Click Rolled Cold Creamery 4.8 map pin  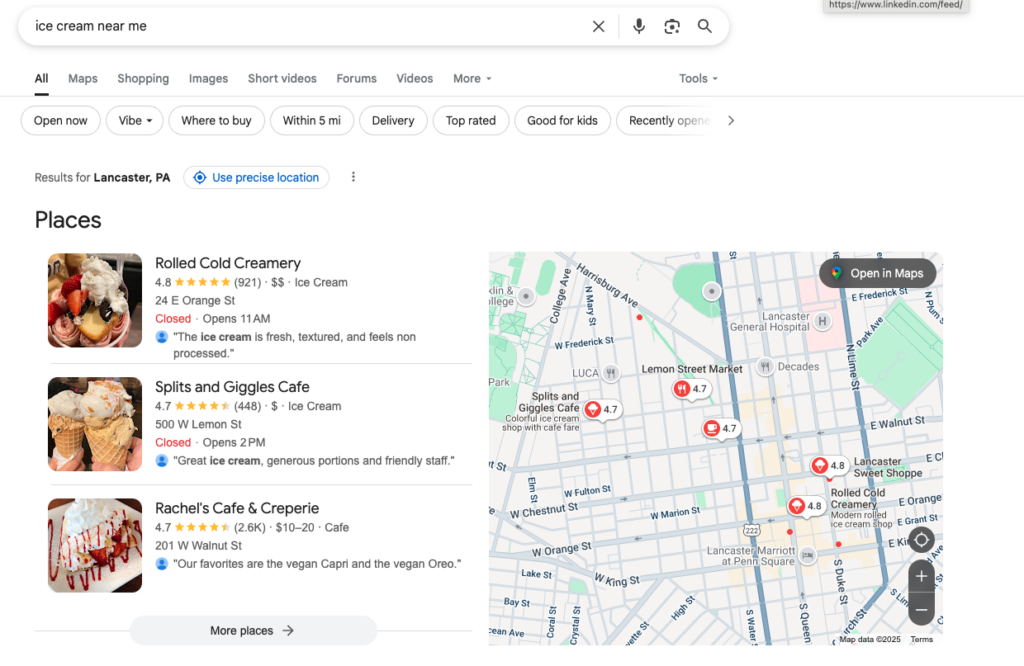[x=805, y=506]
